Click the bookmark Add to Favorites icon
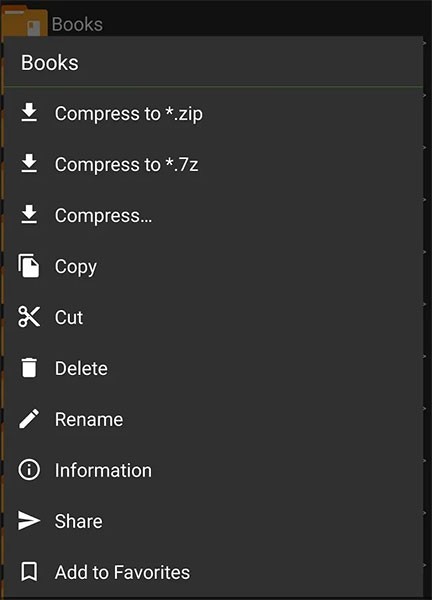432x600 pixels. pos(29,572)
